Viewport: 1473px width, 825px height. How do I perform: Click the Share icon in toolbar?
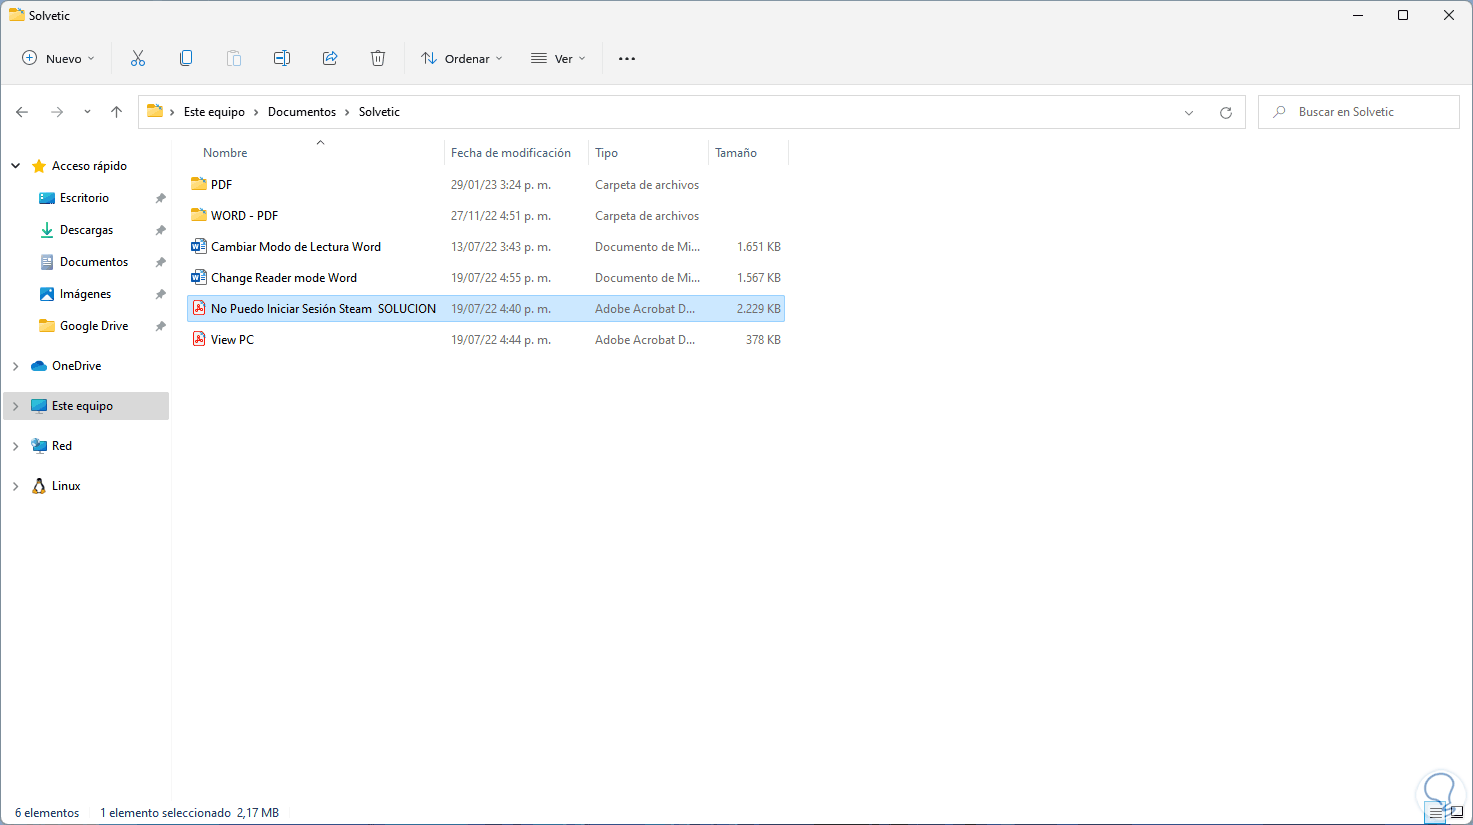click(x=330, y=58)
